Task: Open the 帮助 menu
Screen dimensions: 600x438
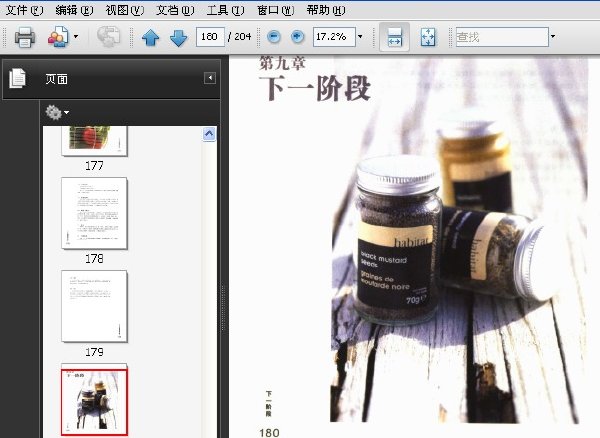Action: tap(326, 10)
